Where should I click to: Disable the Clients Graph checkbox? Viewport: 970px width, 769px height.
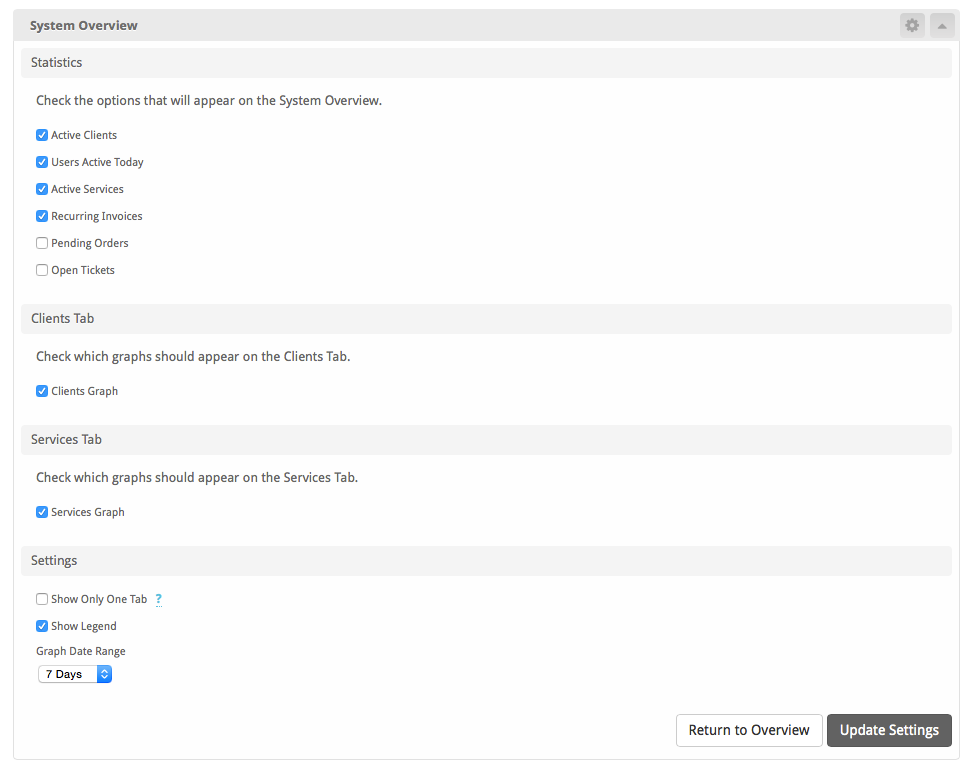[x=42, y=391]
